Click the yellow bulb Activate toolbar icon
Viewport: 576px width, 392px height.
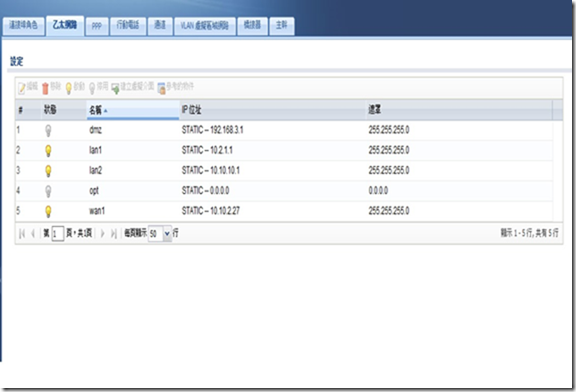pos(68,88)
